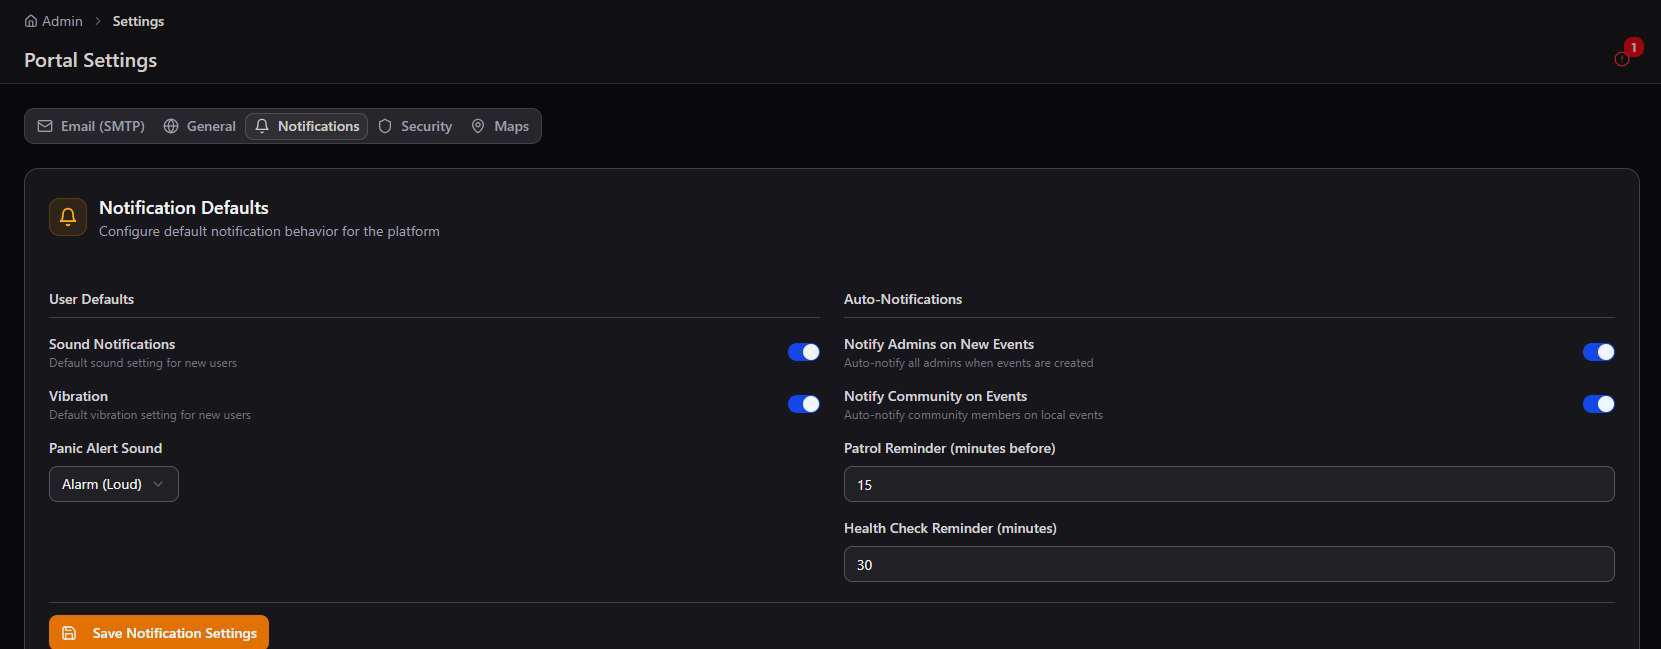Click Save Notification Settings button
Viewport: 1661px width, 649px height.
[159, 633]
